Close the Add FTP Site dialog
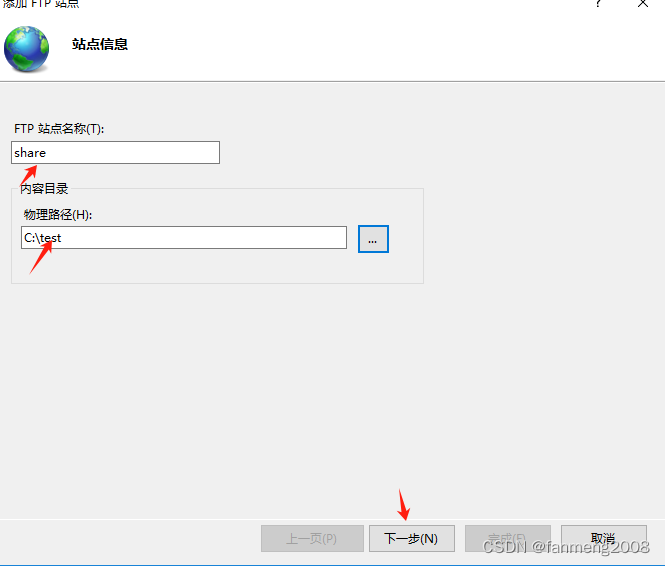The width and height of the screenshot is (665, 566). 643,4
